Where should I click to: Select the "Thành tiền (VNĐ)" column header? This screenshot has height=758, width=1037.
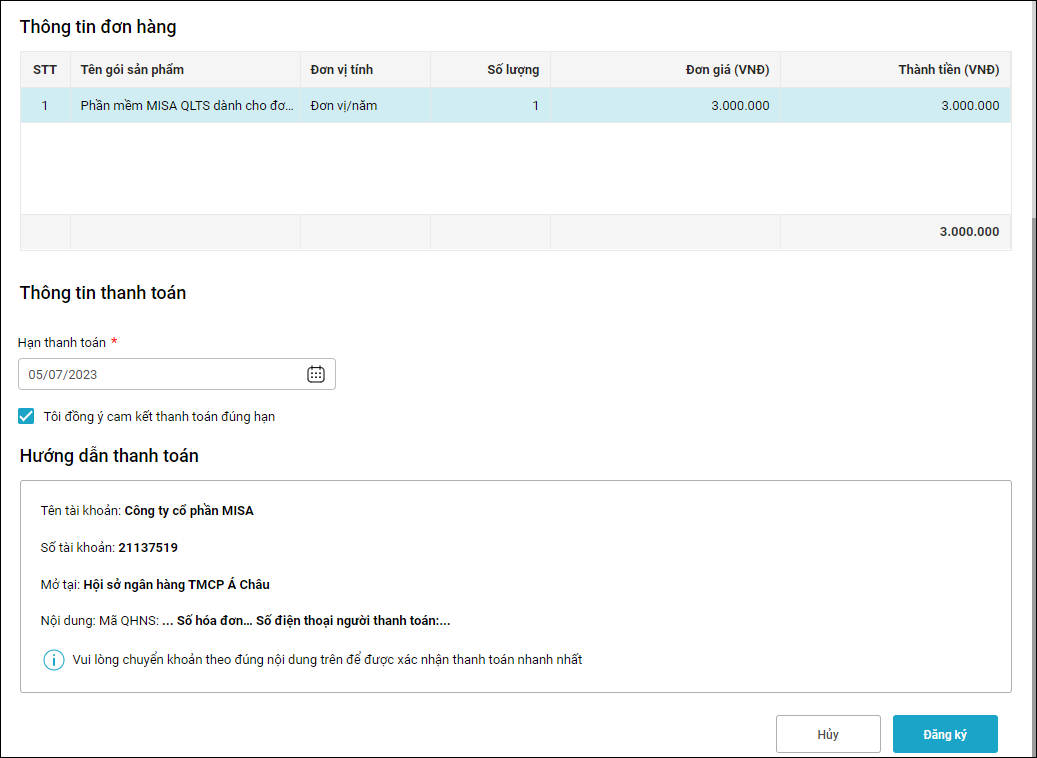pyautogui.click(x=948, y=70)
